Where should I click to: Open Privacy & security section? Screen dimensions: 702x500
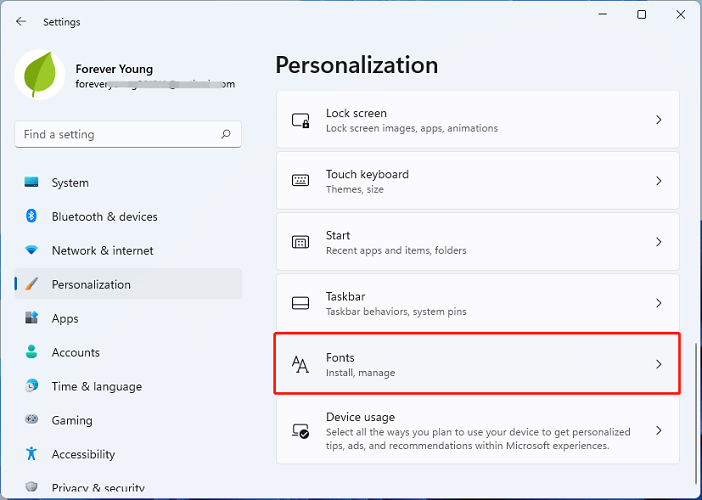point(99,488)
